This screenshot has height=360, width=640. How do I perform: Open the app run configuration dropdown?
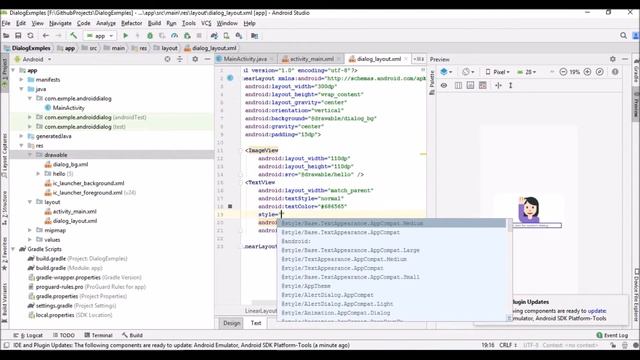pyautogui.click(x=100, y=36)
